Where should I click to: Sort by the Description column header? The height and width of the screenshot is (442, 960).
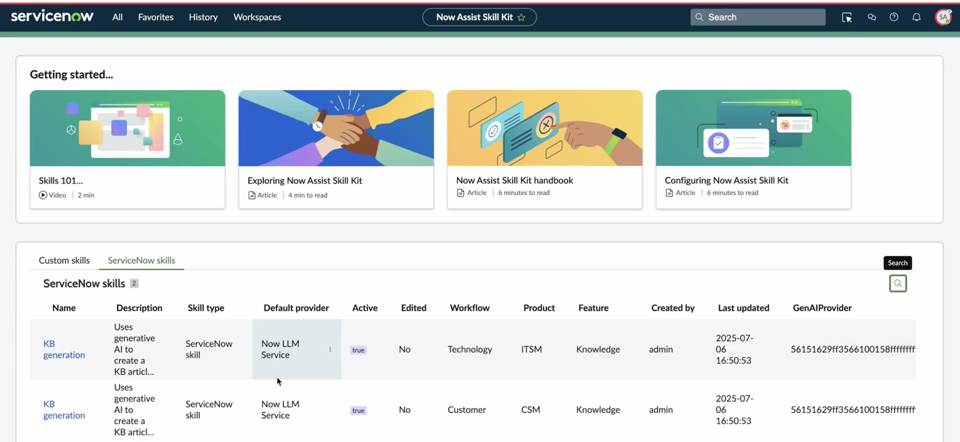point(139,308)
